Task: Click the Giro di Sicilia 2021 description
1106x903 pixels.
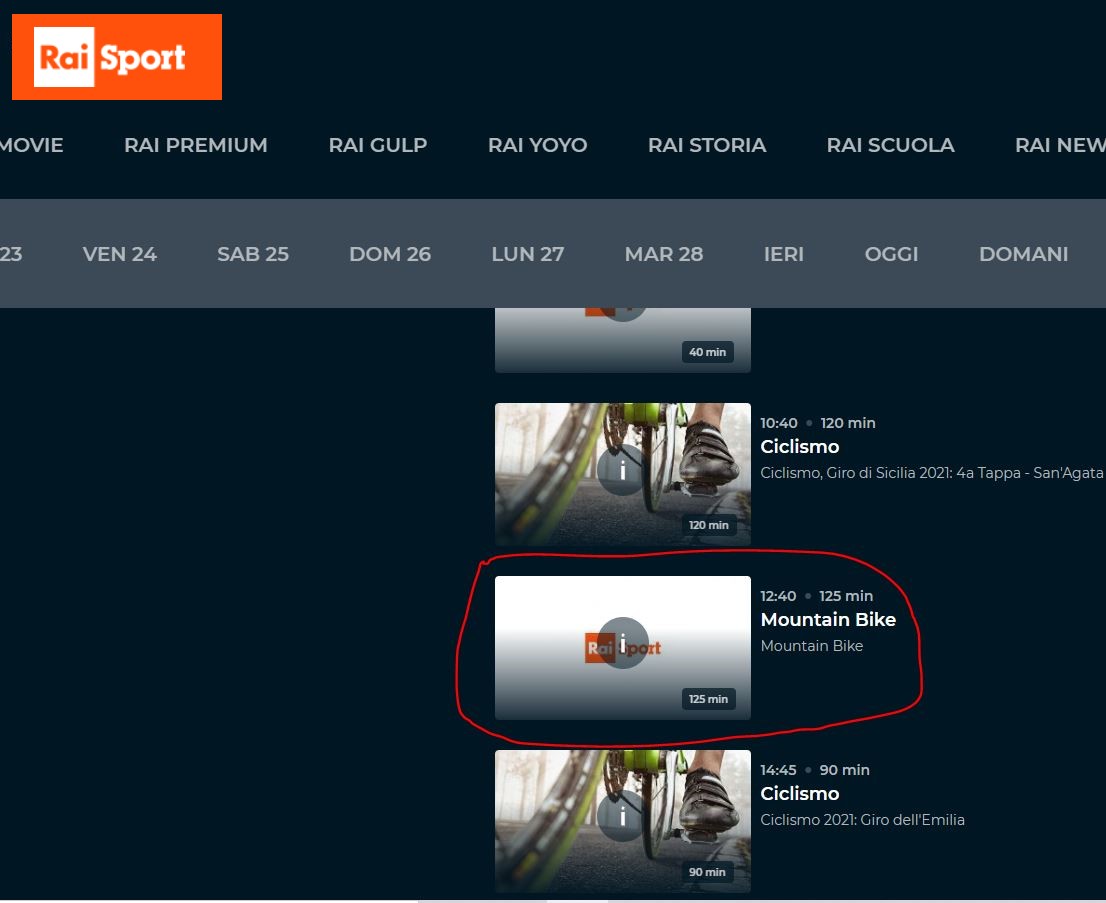Action: (932, 473)
